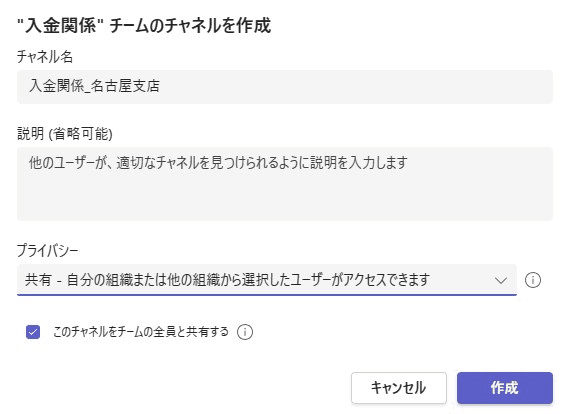The height and width of the screenshot is (414, 570).
Task: Click the チャネル名 field label
Action: pos(45,57)
